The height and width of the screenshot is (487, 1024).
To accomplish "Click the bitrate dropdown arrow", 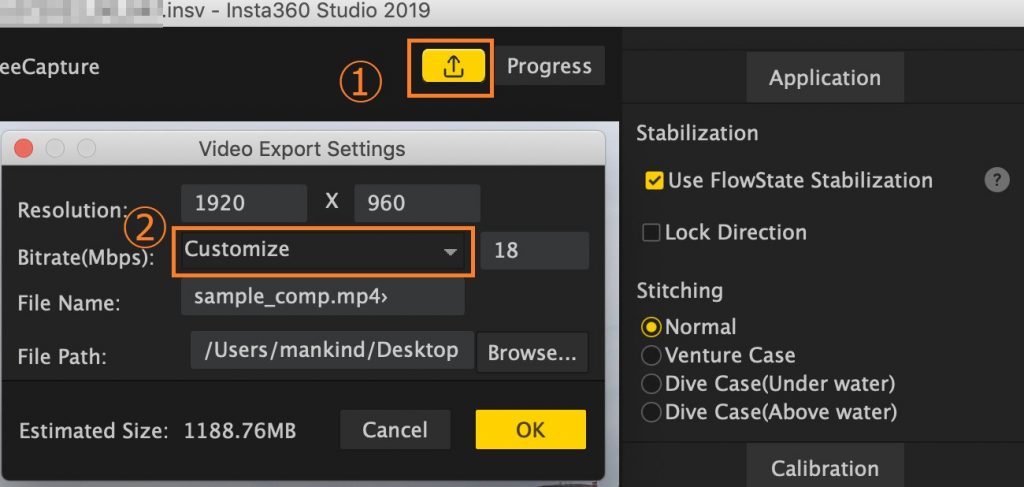I will [x=450, y=252].
